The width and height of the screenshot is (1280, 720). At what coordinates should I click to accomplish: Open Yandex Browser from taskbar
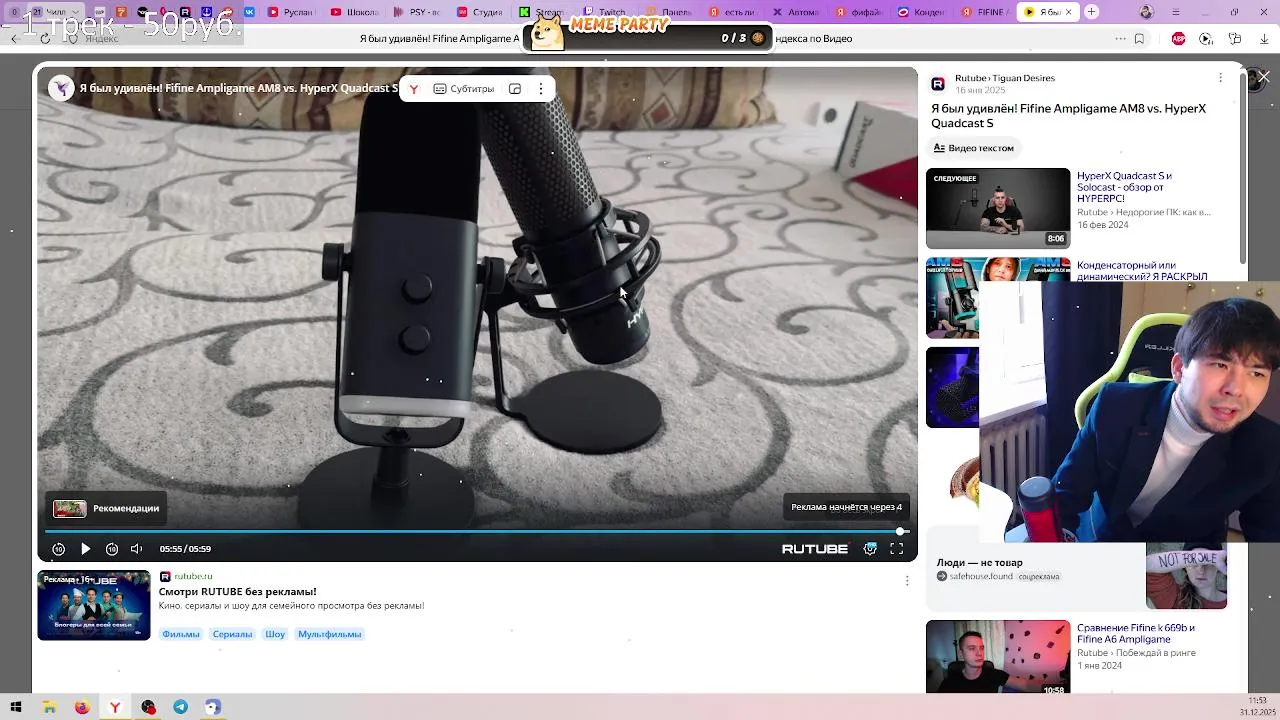pos(115,707)
